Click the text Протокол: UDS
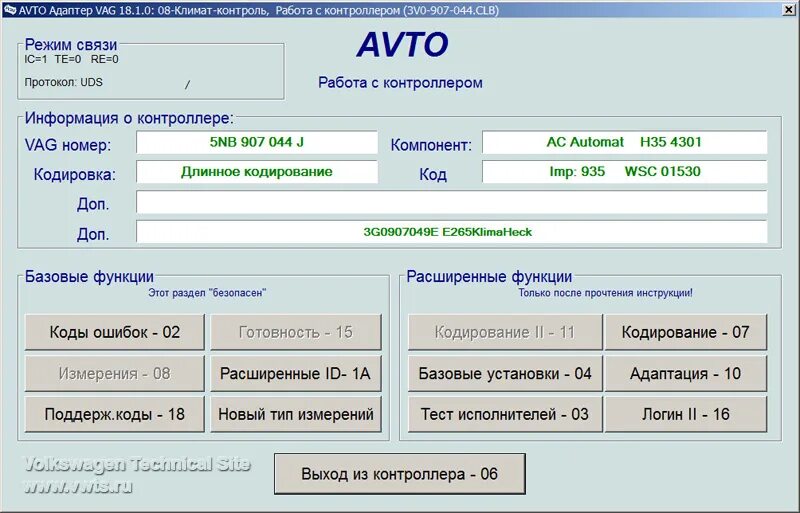This screenshot has height=513, width=800. point(63,82)
